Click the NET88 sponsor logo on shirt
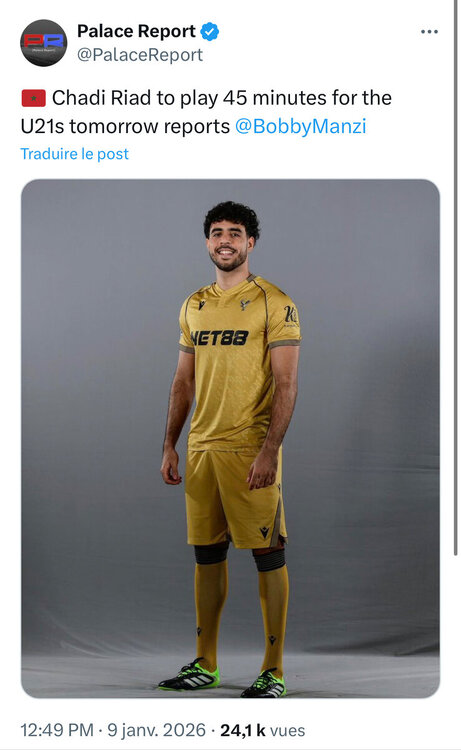The width and height of the screenshot is (461, 750). coord(220,338)
